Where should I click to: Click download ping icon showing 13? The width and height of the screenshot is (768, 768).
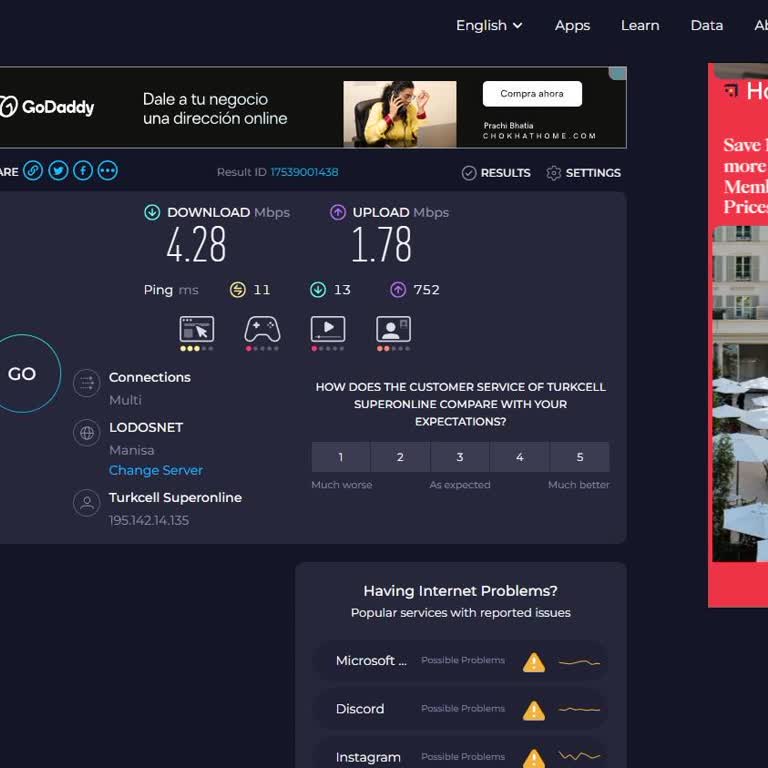(318, 290)
